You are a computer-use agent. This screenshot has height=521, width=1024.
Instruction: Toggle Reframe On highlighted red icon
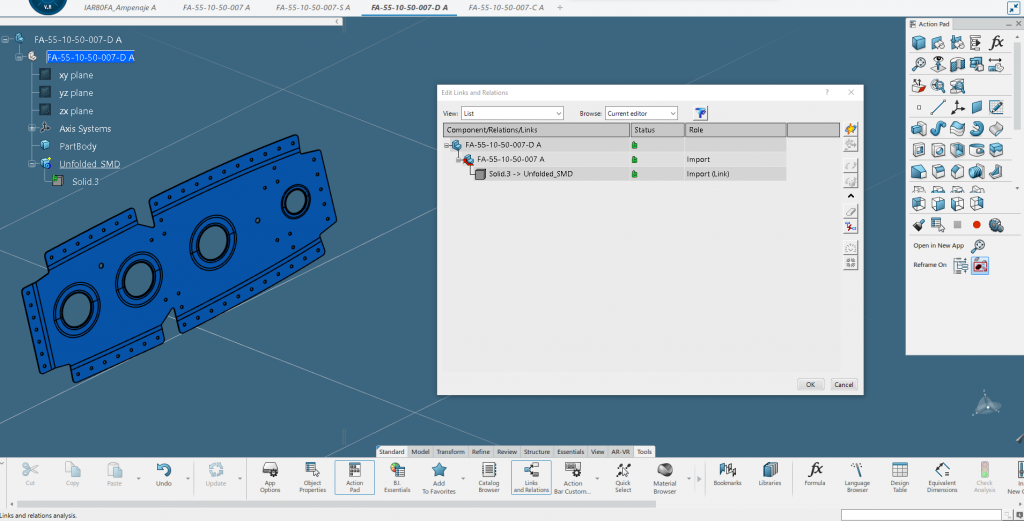980,265
